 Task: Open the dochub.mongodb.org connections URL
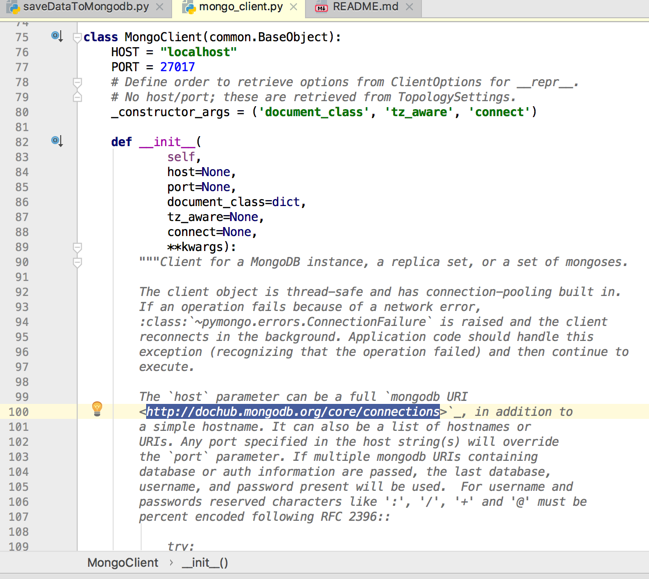(293, 412)
